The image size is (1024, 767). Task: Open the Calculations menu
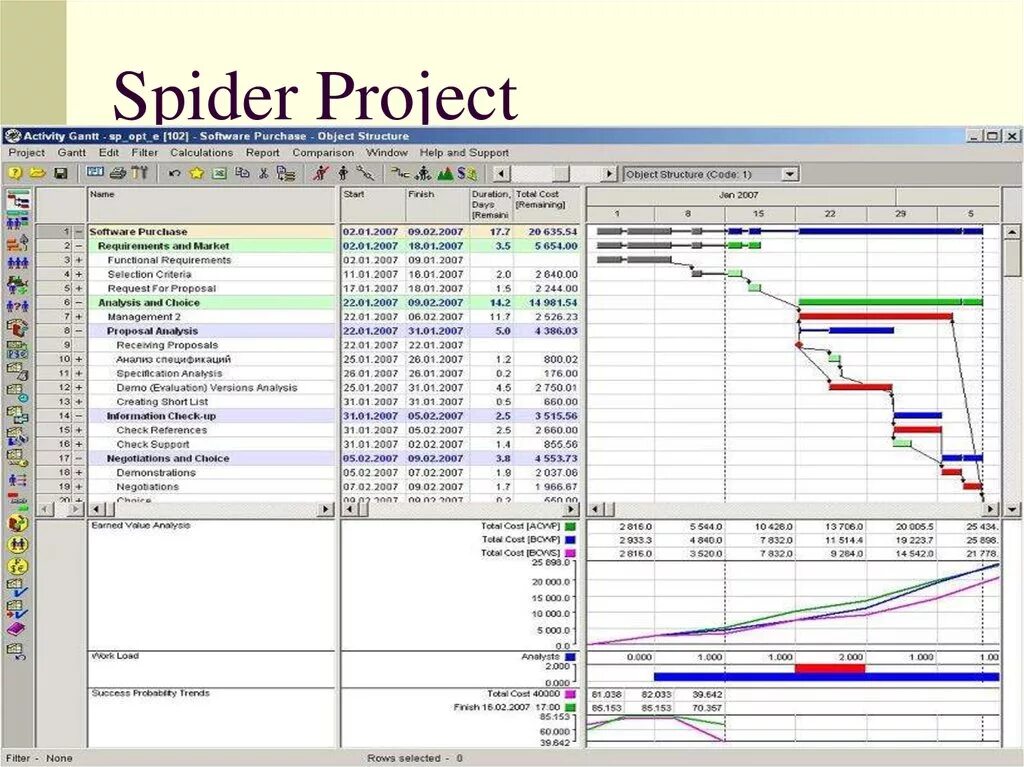click(201, 153)
